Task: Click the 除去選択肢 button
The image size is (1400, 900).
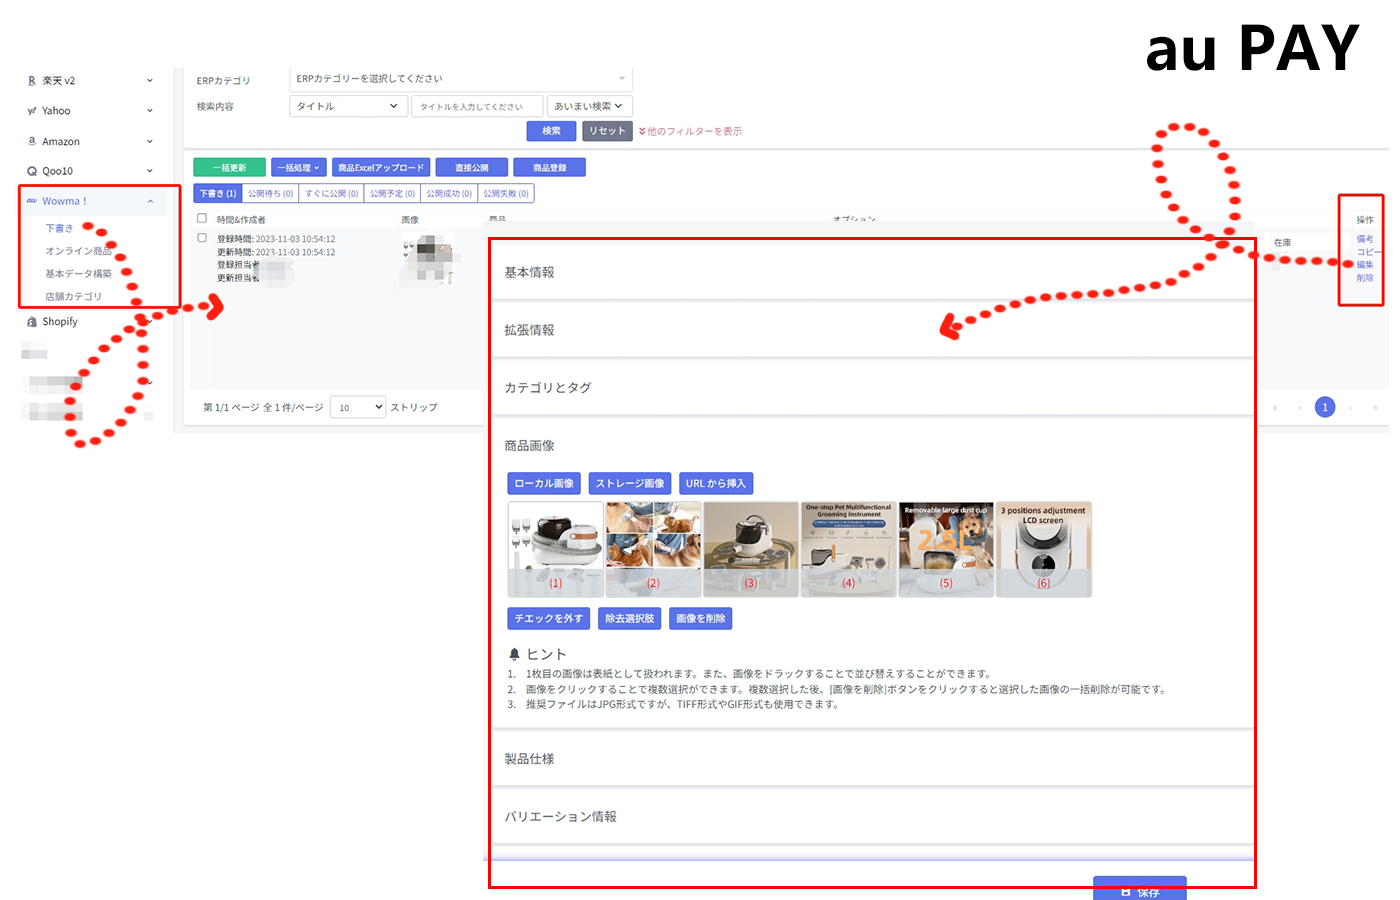Action: pos(629,619)
